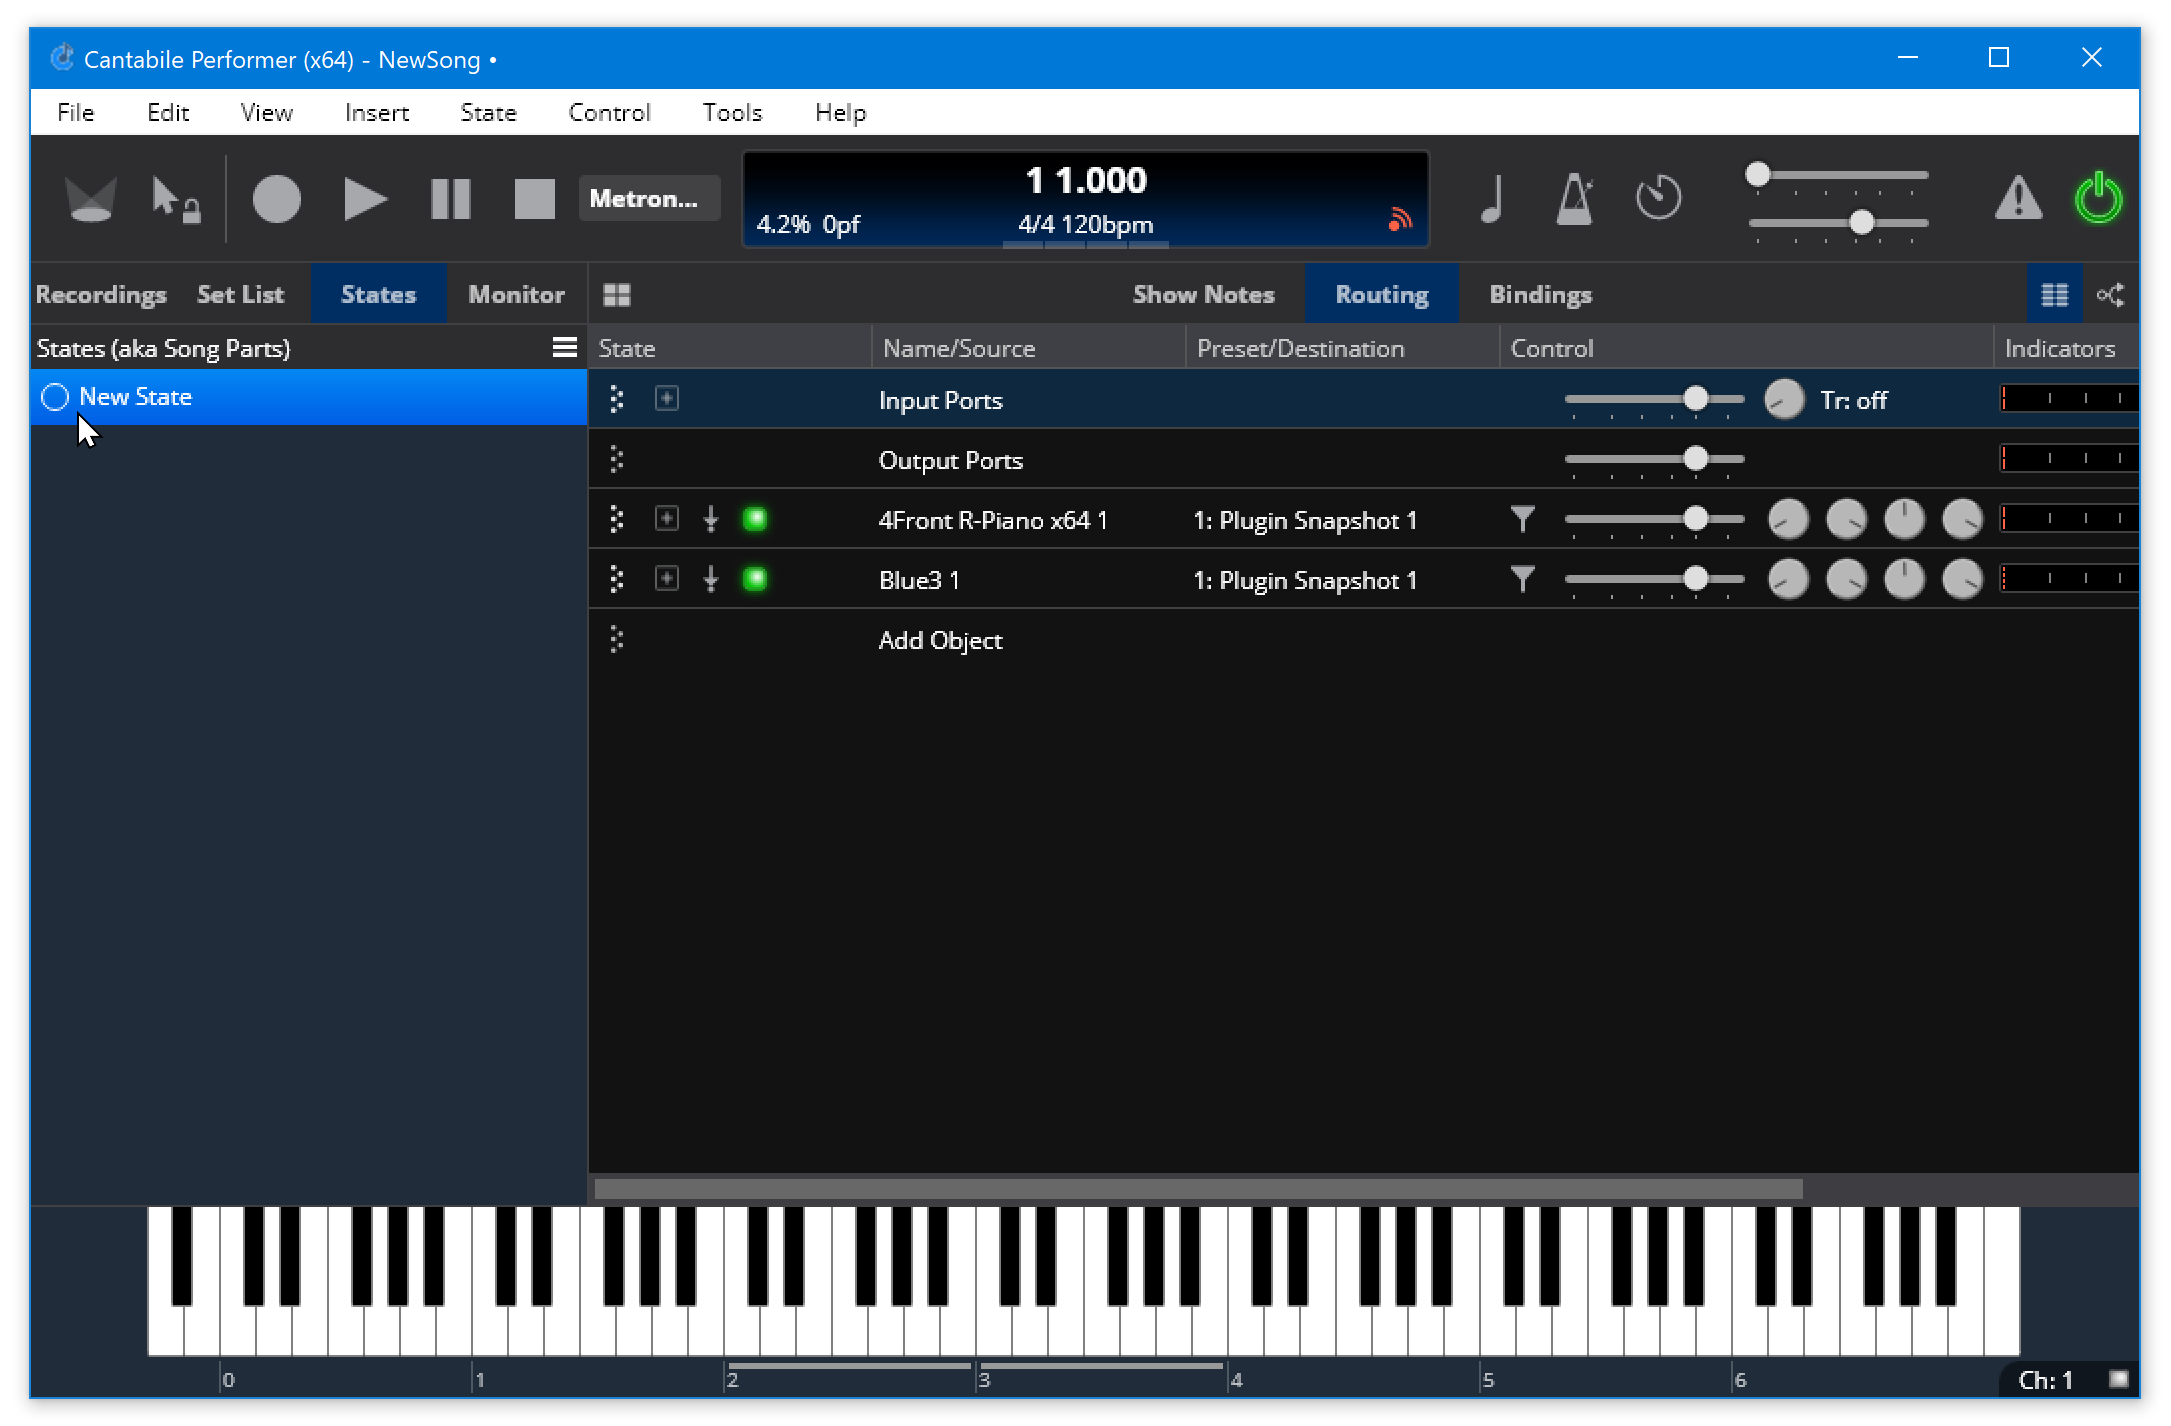Click the Output Ports gain slider
2171x1426 pixels.
tap(1655, 459)
